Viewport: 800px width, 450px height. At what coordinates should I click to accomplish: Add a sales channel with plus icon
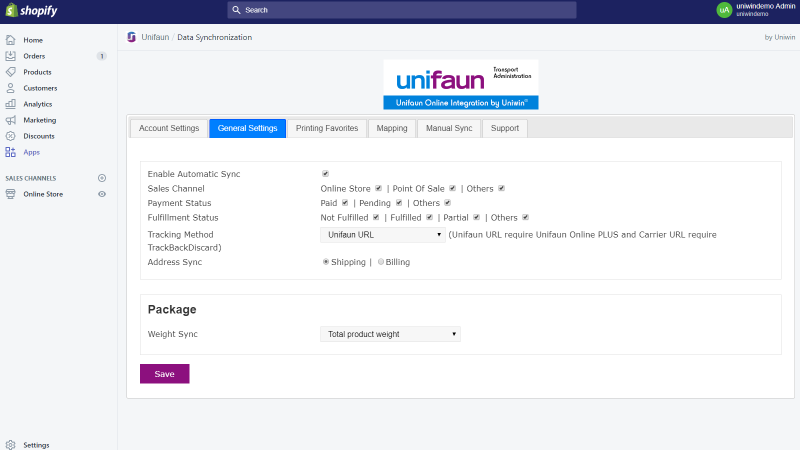[102, 178]
